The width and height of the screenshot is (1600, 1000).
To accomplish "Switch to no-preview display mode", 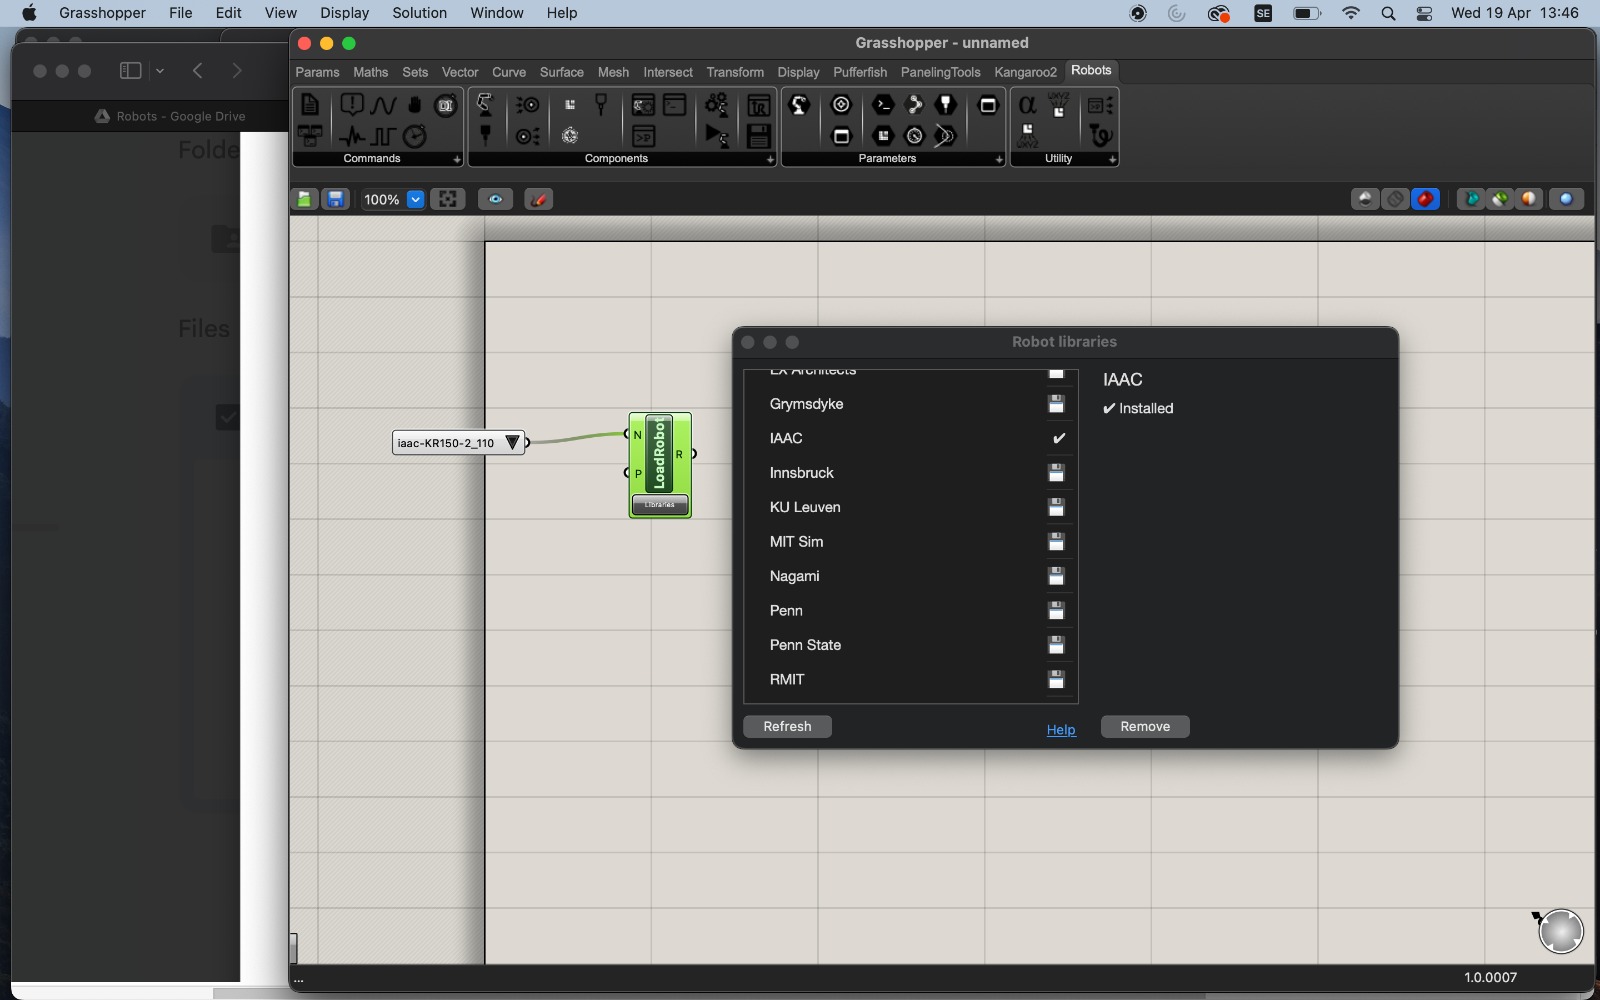I will pos(1365,199).
